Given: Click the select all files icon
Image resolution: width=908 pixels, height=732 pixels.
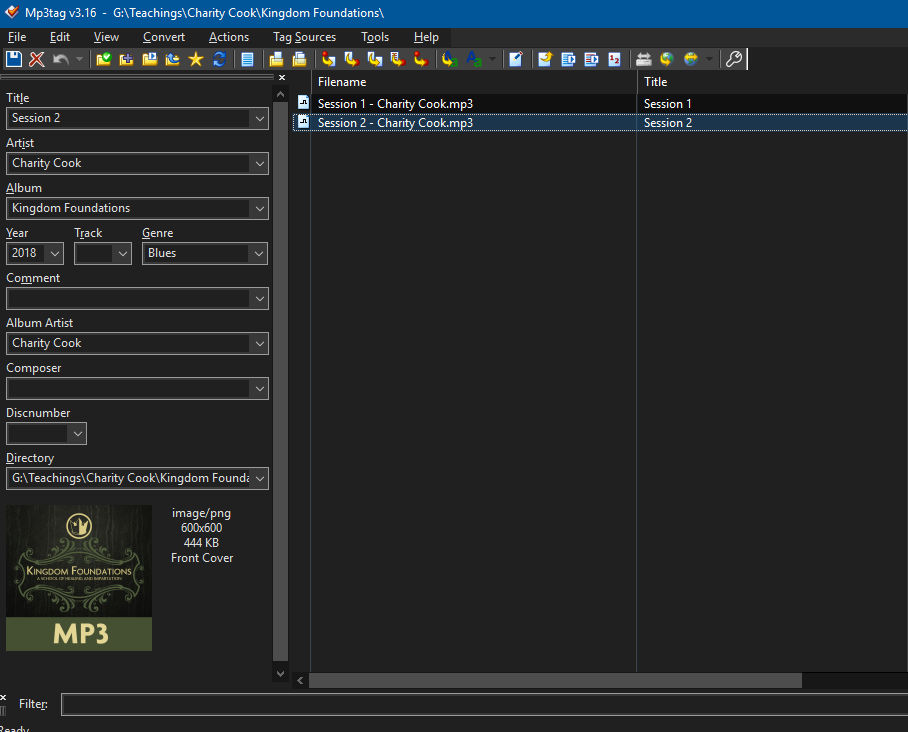Looking at the screenshot, I should tap(248, 60).
